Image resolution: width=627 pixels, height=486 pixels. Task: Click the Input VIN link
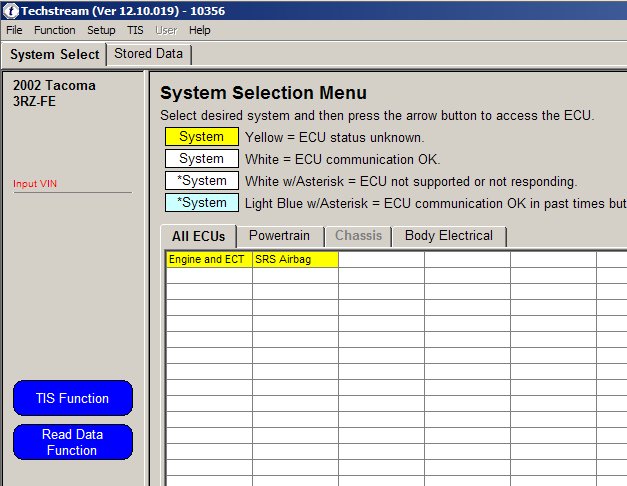pos(35,184)
